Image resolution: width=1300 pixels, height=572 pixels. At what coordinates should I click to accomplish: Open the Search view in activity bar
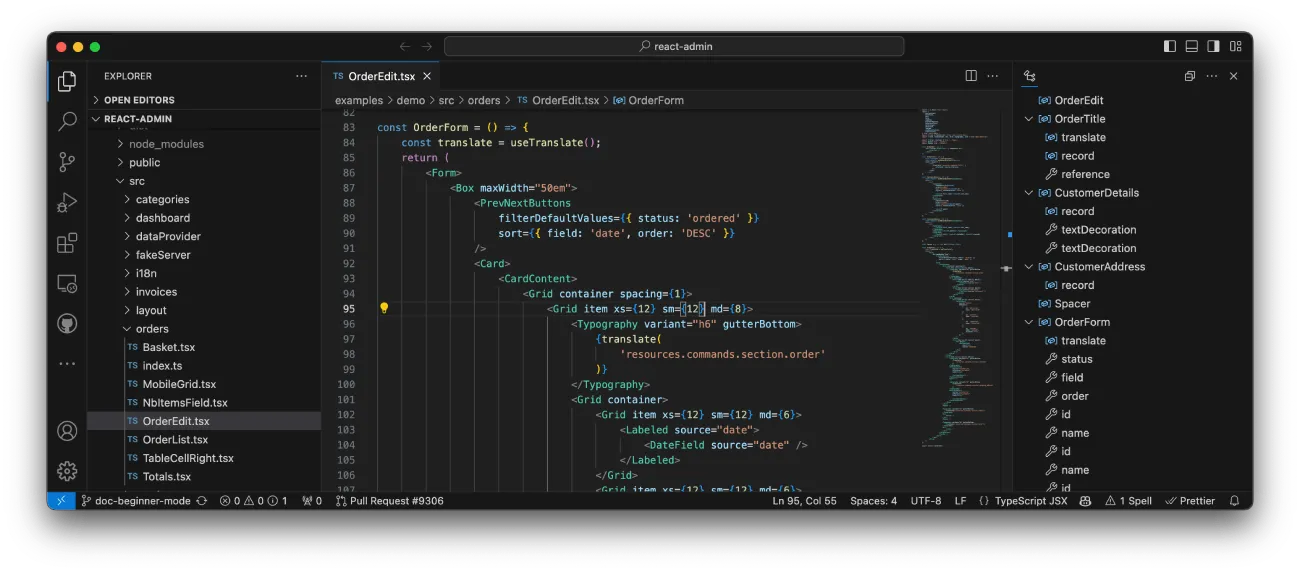(x=67, y=121)
